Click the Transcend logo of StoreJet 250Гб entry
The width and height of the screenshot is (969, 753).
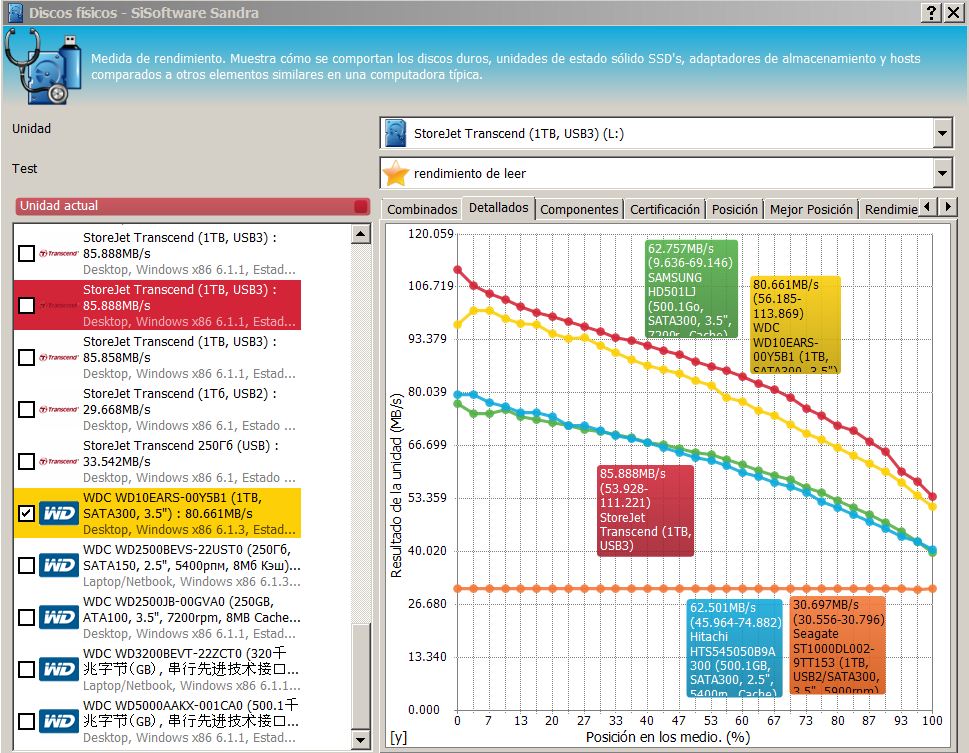click(58, 461)
